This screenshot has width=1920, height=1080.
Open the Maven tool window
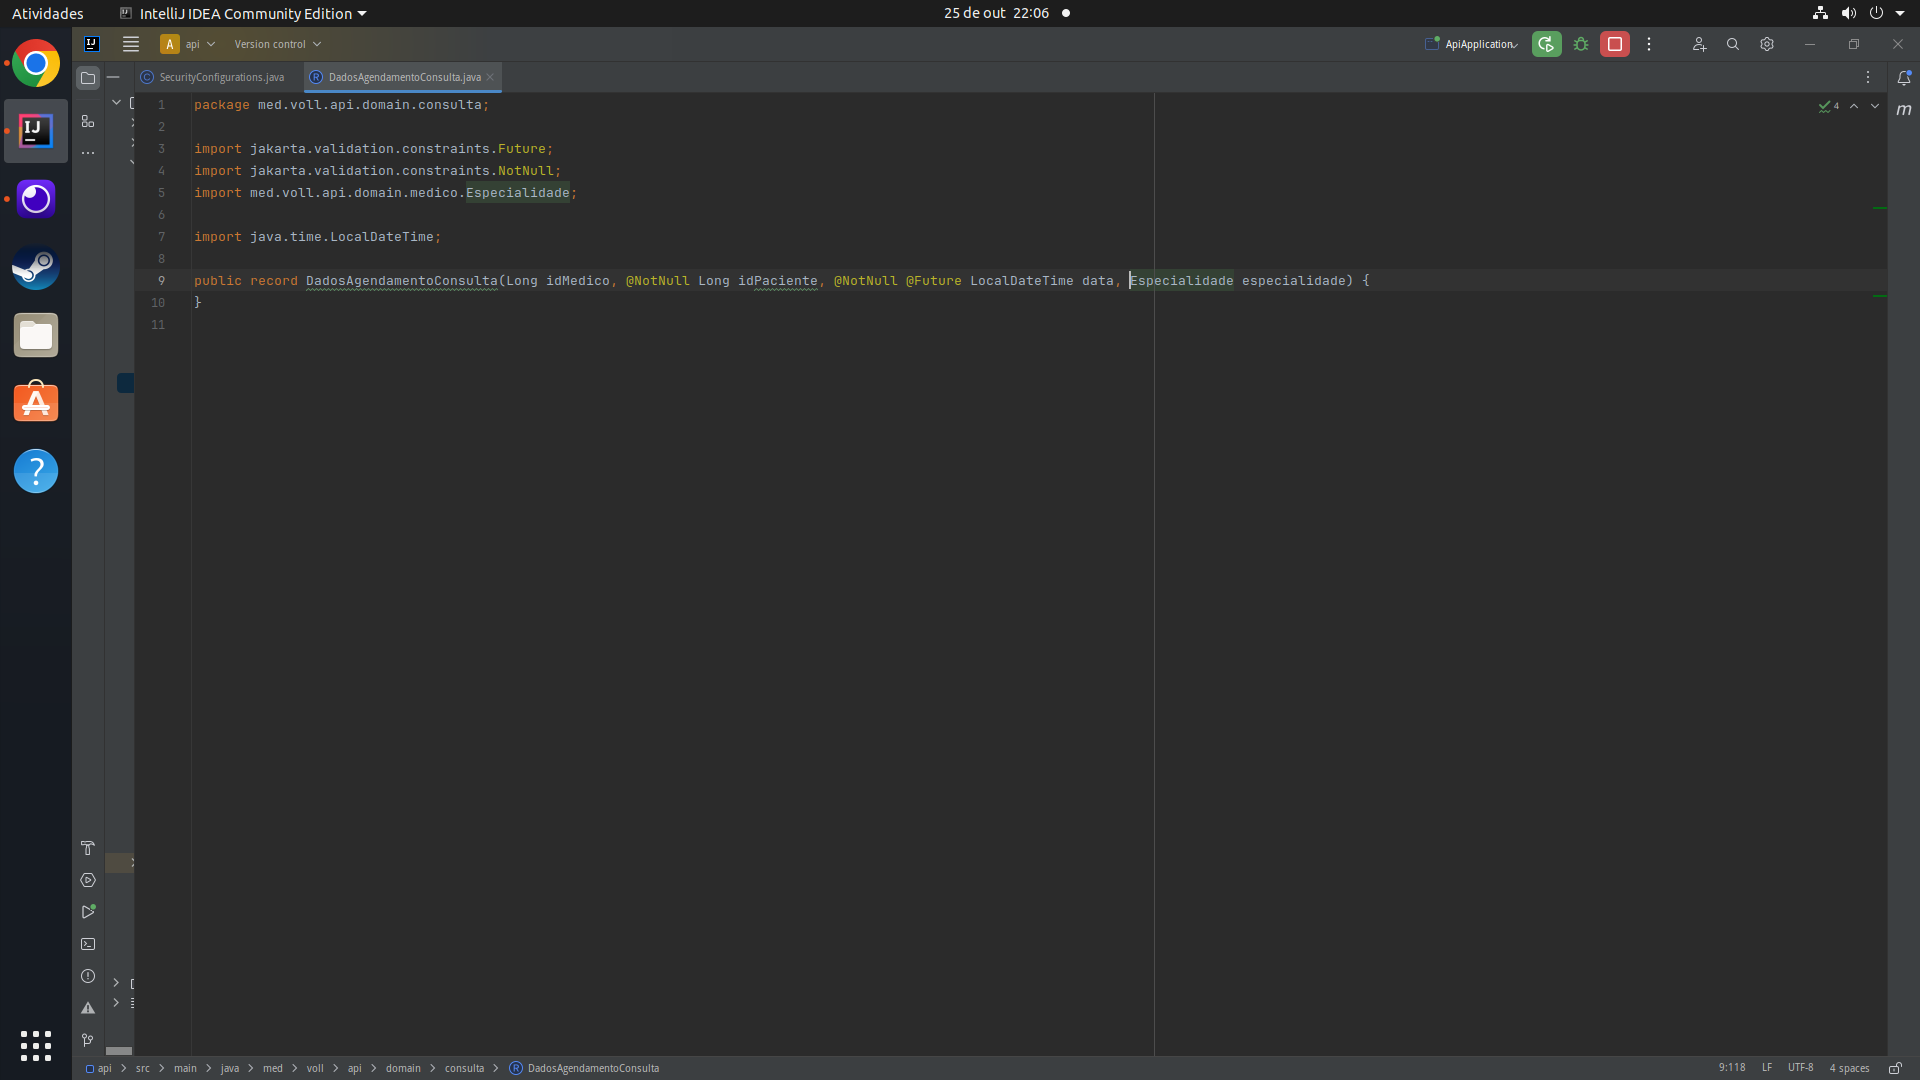click(1904, 110)
